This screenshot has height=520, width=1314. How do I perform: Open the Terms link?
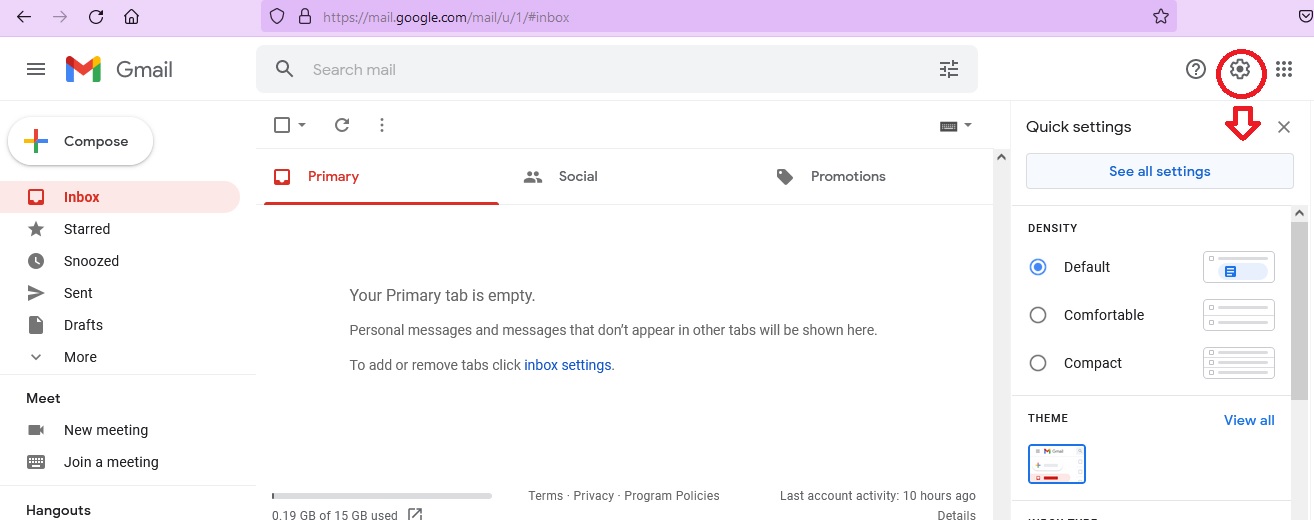(546, 495)
